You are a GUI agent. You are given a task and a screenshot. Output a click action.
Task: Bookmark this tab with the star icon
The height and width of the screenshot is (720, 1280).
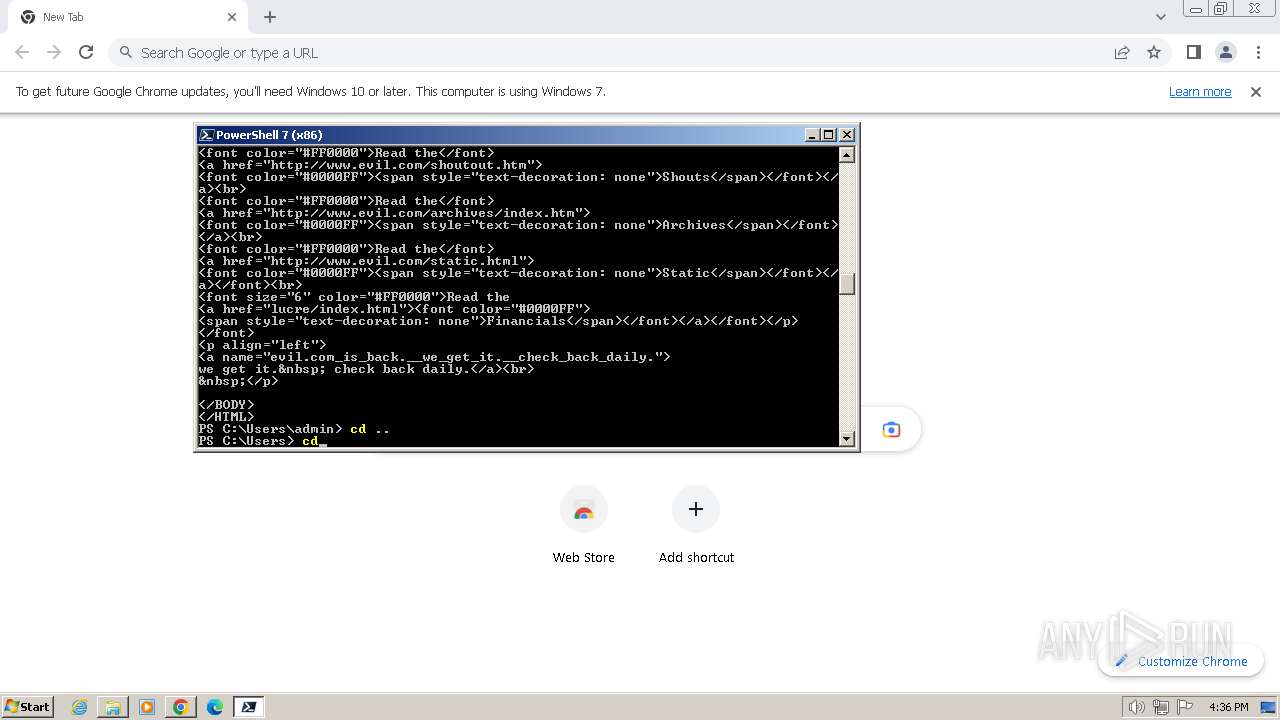[x=1154, y=52]
